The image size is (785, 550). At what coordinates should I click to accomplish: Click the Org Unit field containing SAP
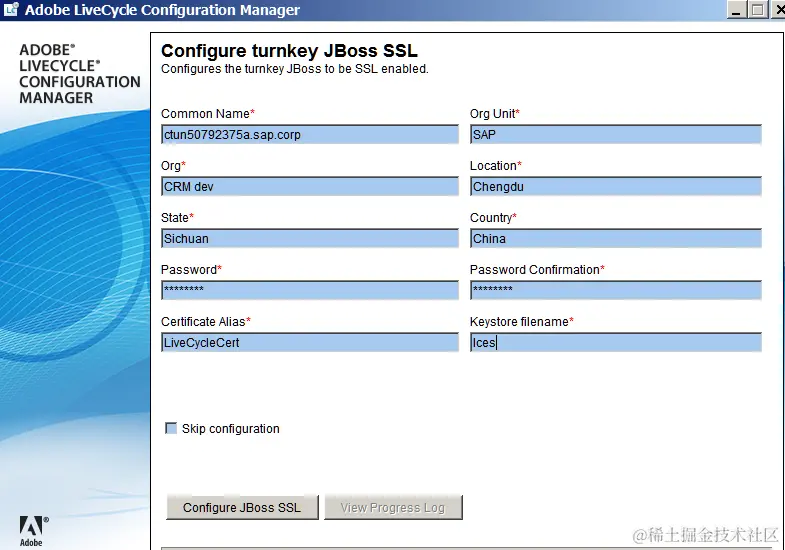(616, 135)
